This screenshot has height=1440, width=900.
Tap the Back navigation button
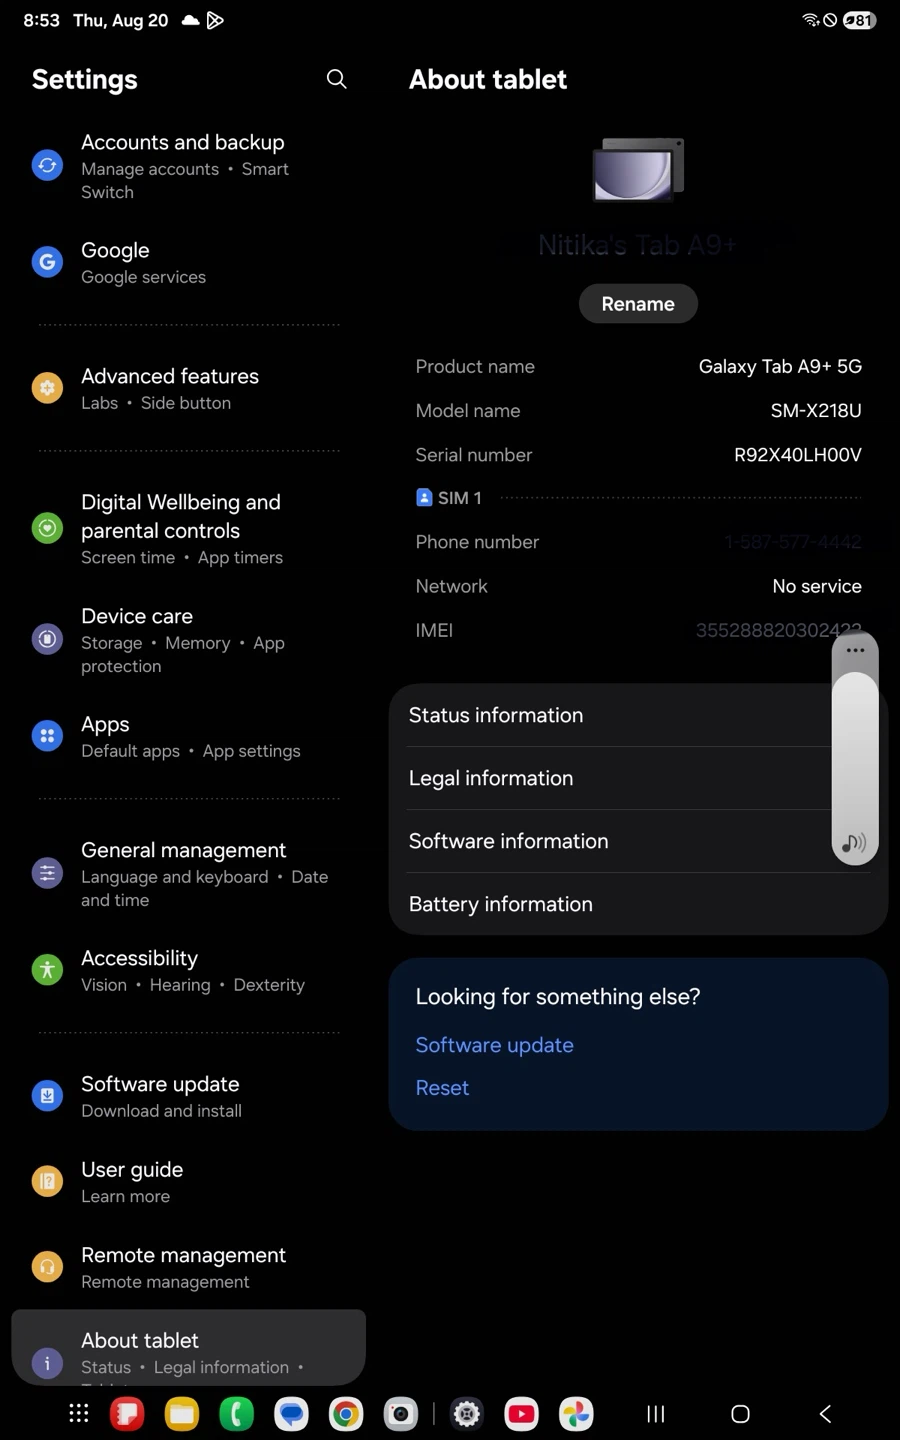click(825, 1414)
